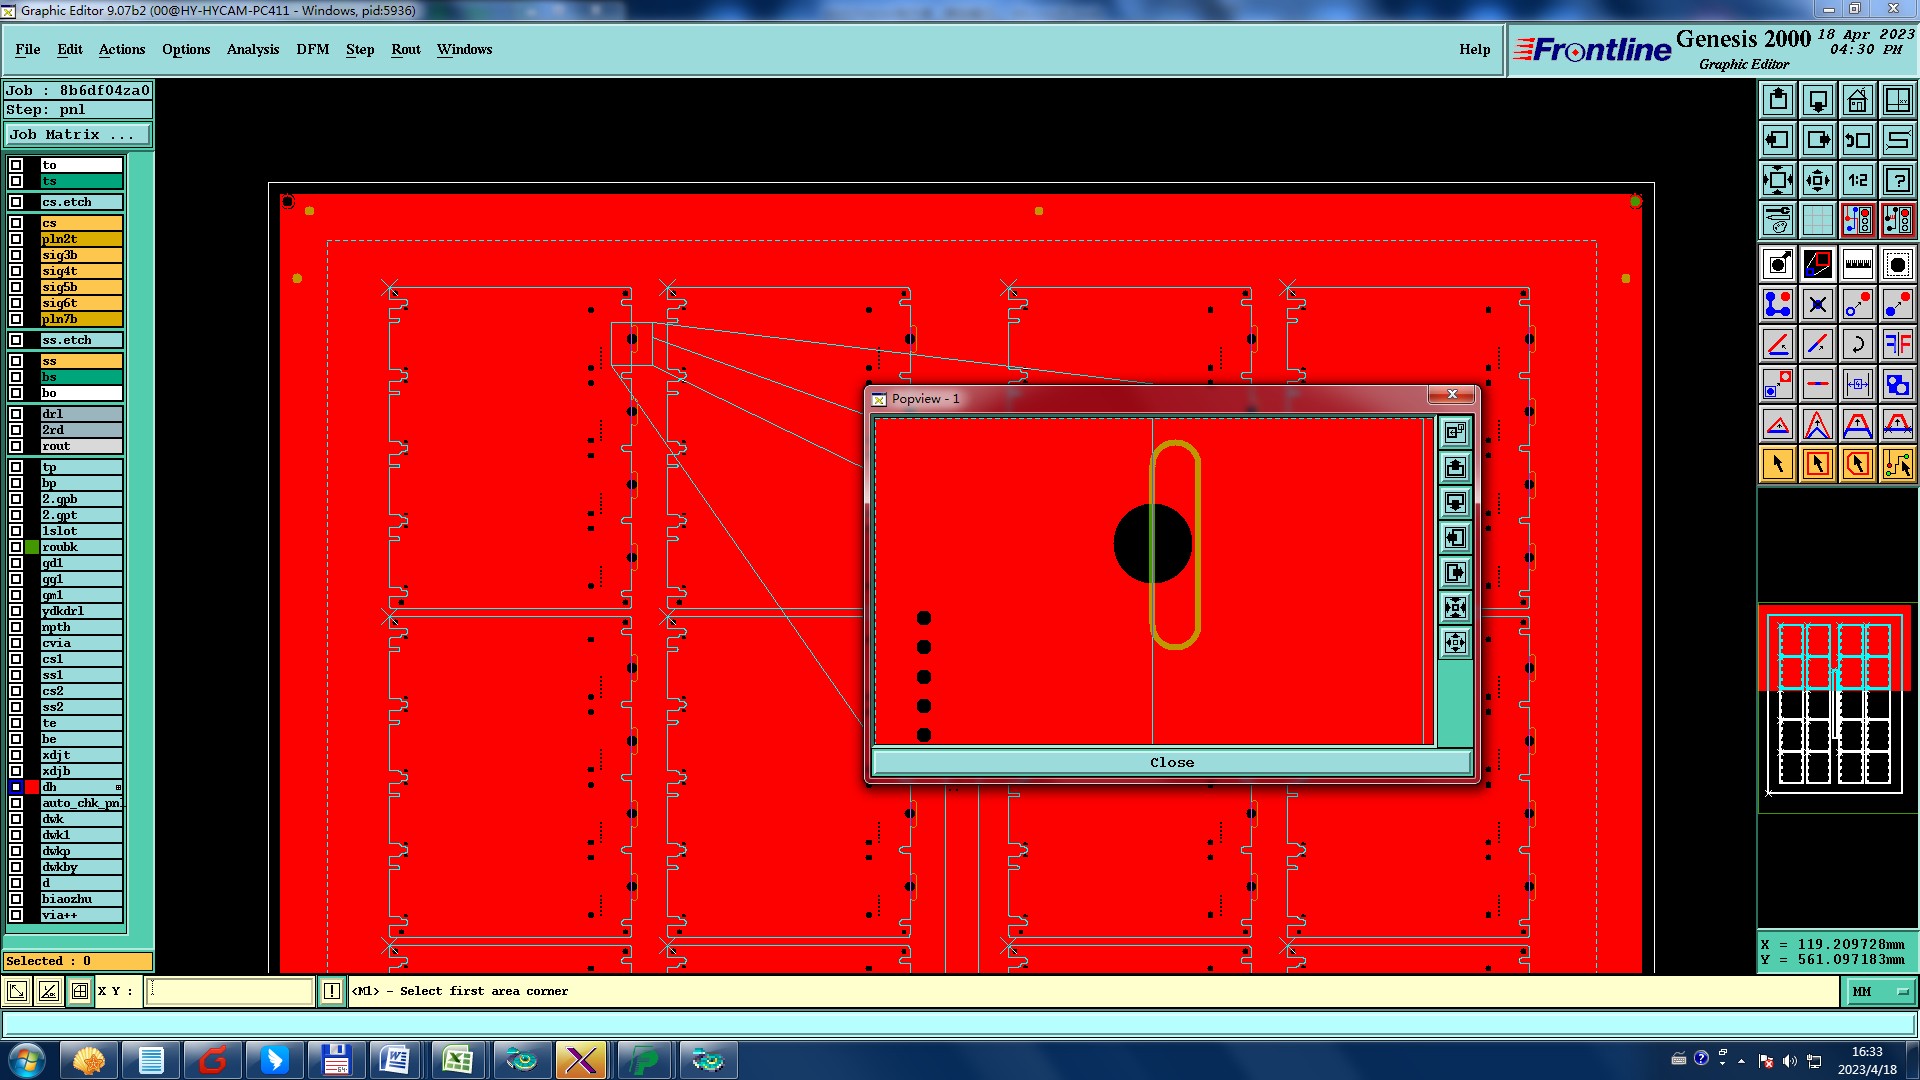Select the polygon selection arrow tool
The width and height of the screenshot is (1920, 1080).
pyautogui.click(x=1857, y=464)
